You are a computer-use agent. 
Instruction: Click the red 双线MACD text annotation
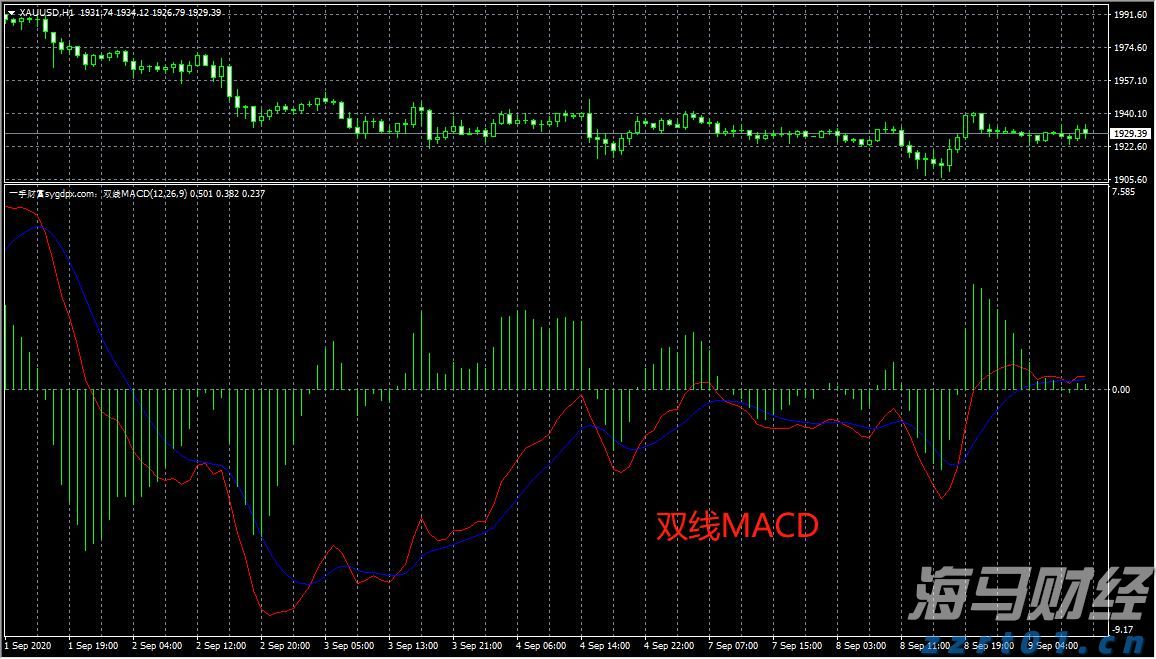737,526
